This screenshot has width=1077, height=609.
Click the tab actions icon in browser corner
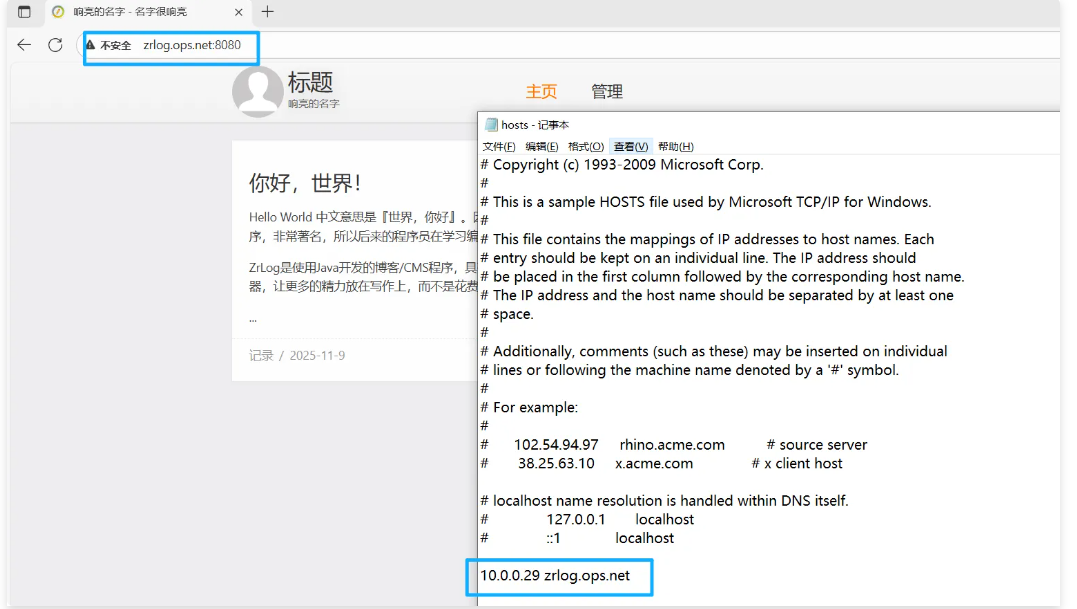coord(24,12)
